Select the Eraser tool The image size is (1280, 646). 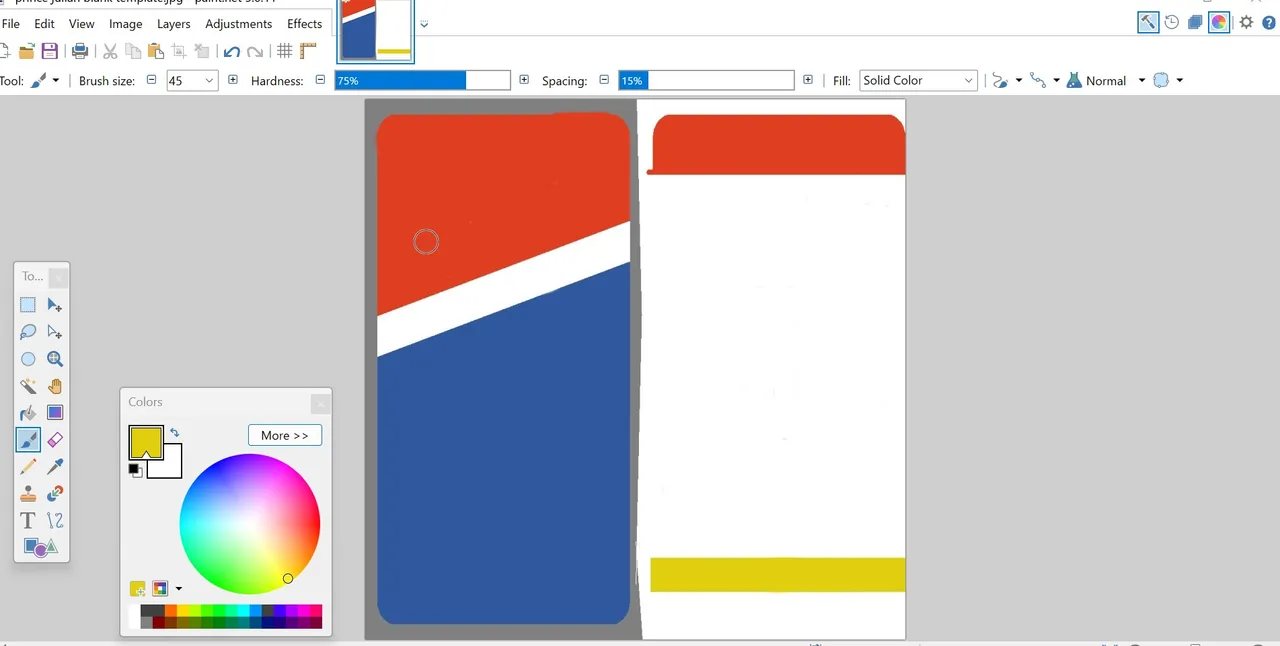[x=55, y=440]
